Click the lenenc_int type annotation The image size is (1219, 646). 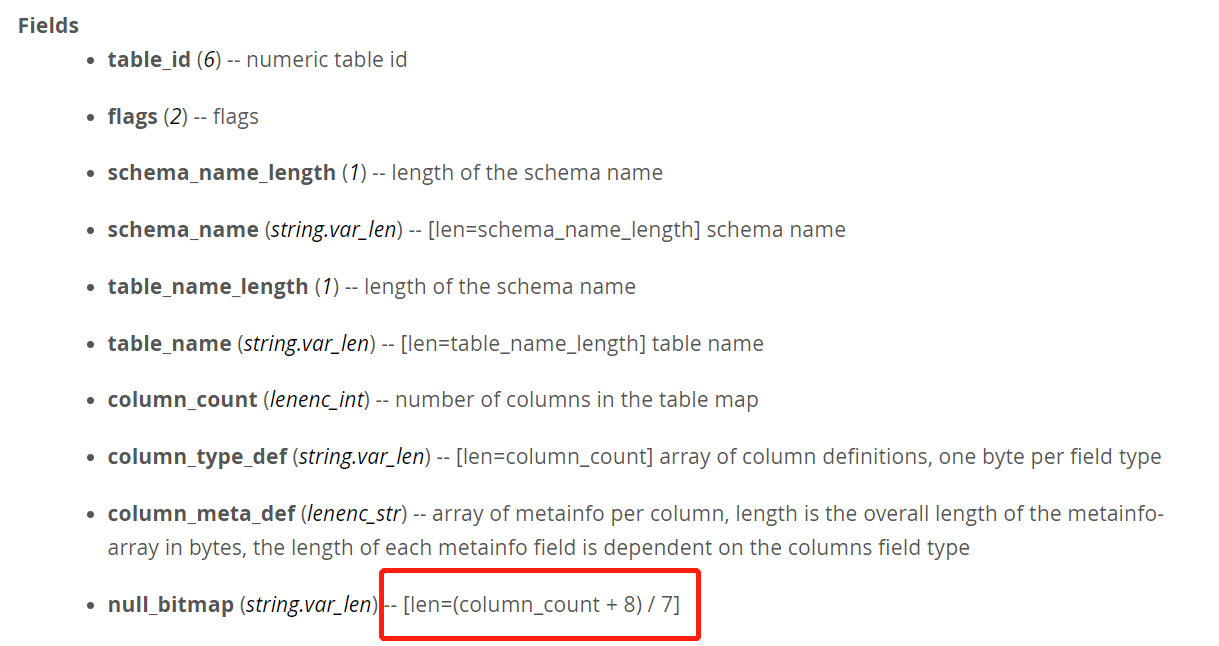[x=316, y=400]
